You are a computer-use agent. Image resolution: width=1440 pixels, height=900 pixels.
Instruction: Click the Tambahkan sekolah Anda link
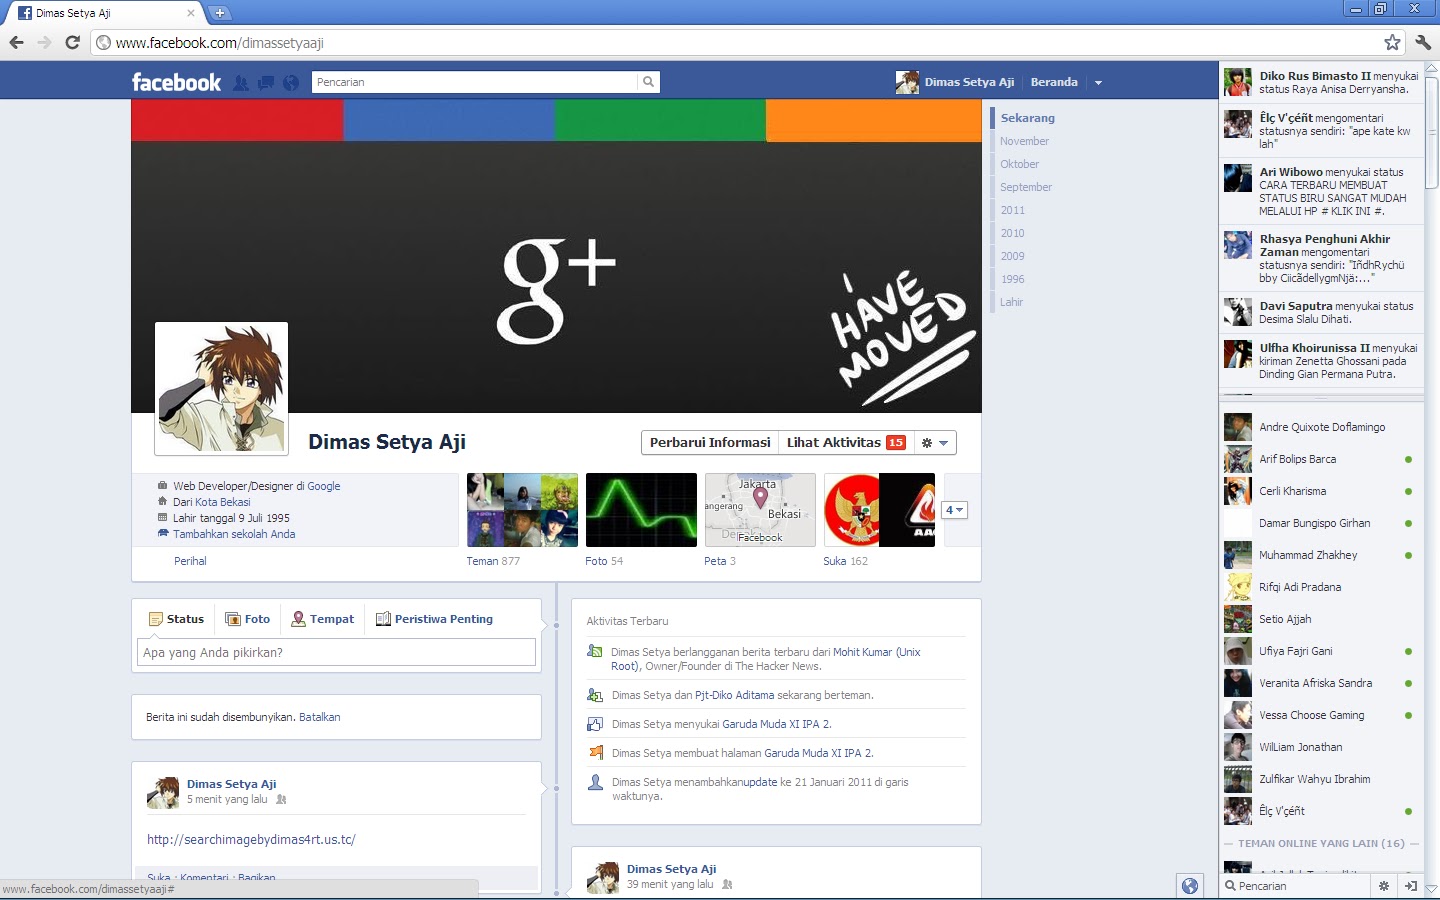pyautogui.click(x=234, y=534)
